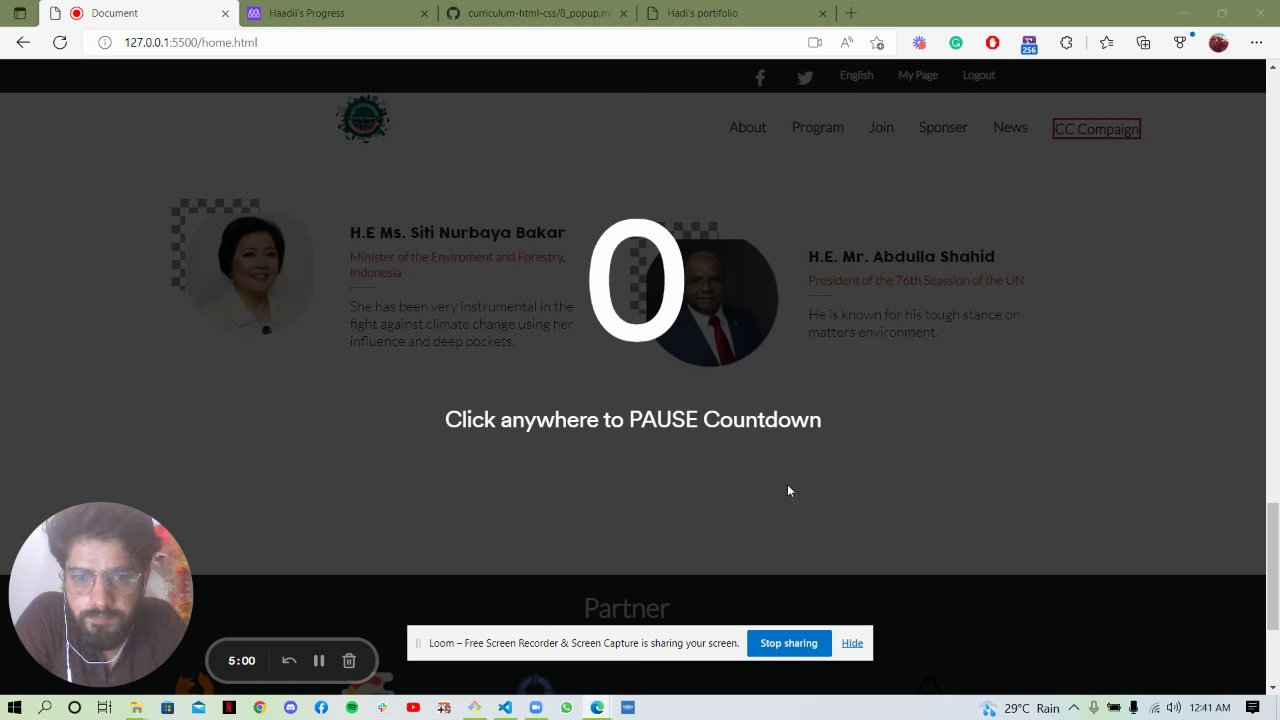This screenshot has width=1280, height=720.
Task: Open the rewards trophy icon
Action: pyautogui.click(x=1181, y=42)
